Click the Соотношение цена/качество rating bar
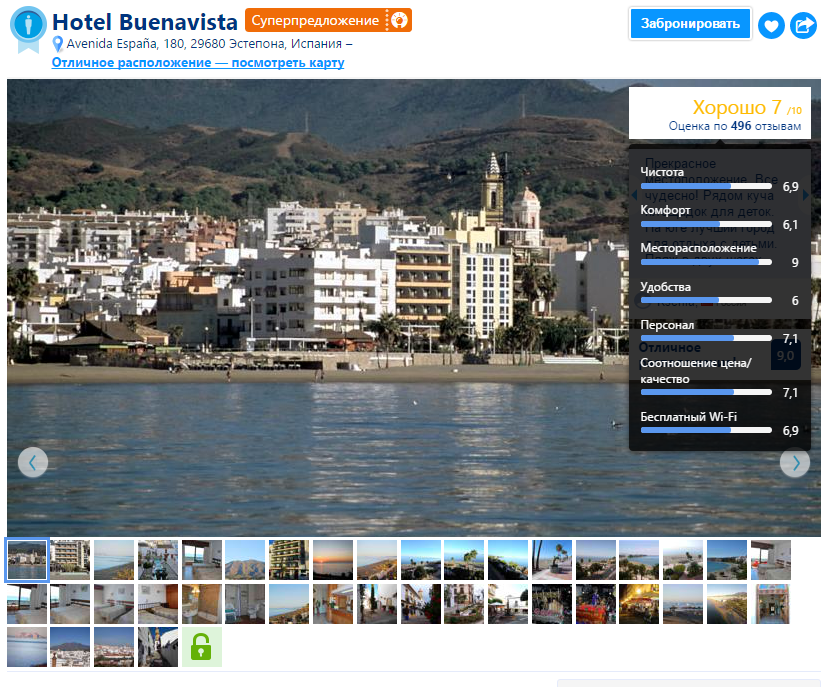Screen dimensions: 832x687 706,392
